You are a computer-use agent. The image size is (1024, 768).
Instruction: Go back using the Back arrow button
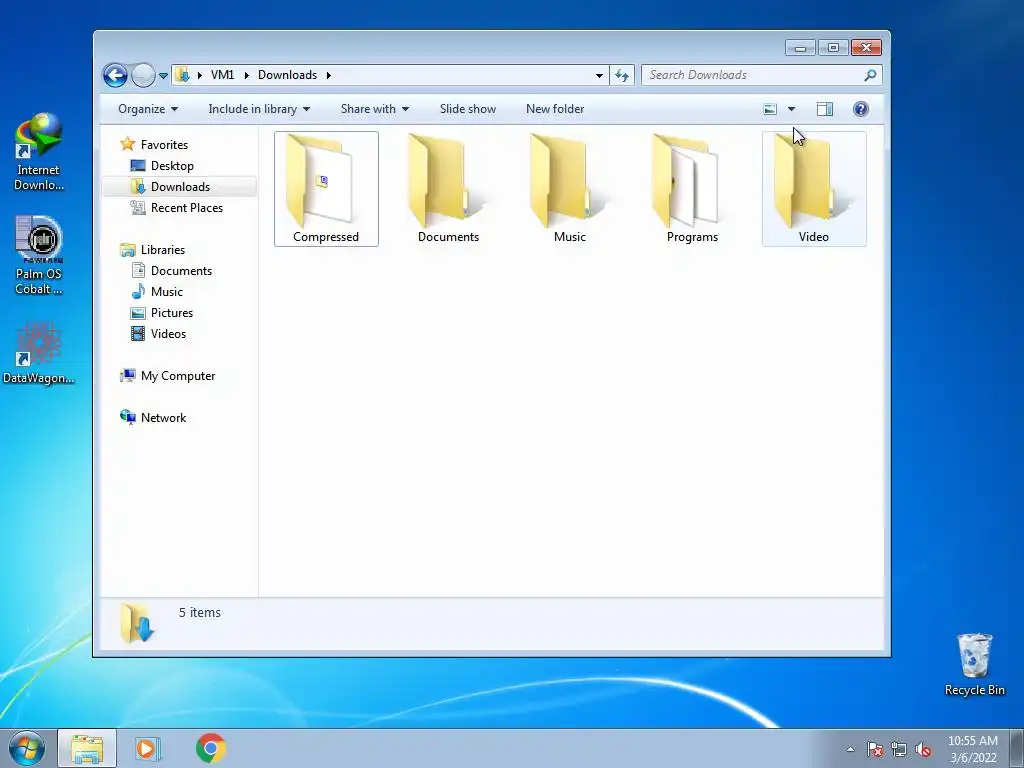point(115,75)
